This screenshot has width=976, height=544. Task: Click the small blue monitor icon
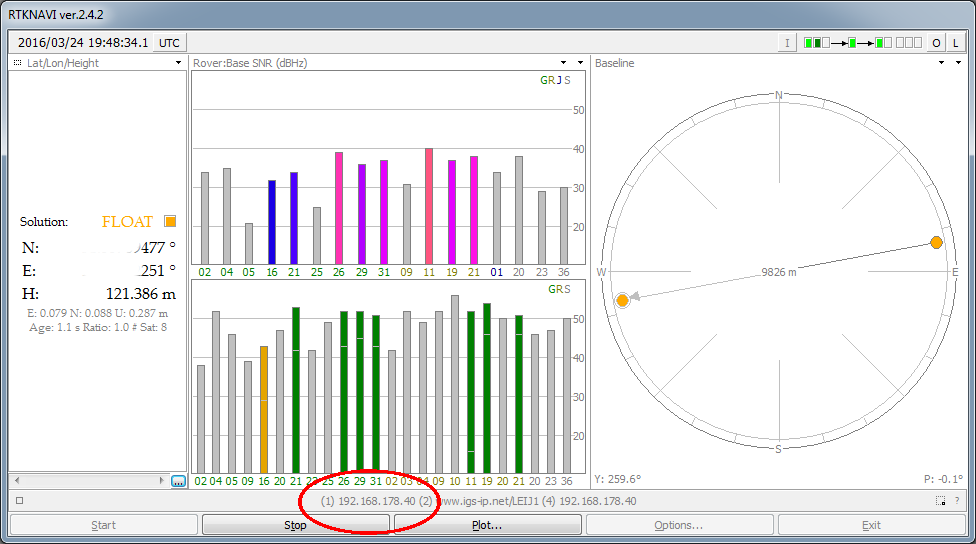(x=178, y=481)
